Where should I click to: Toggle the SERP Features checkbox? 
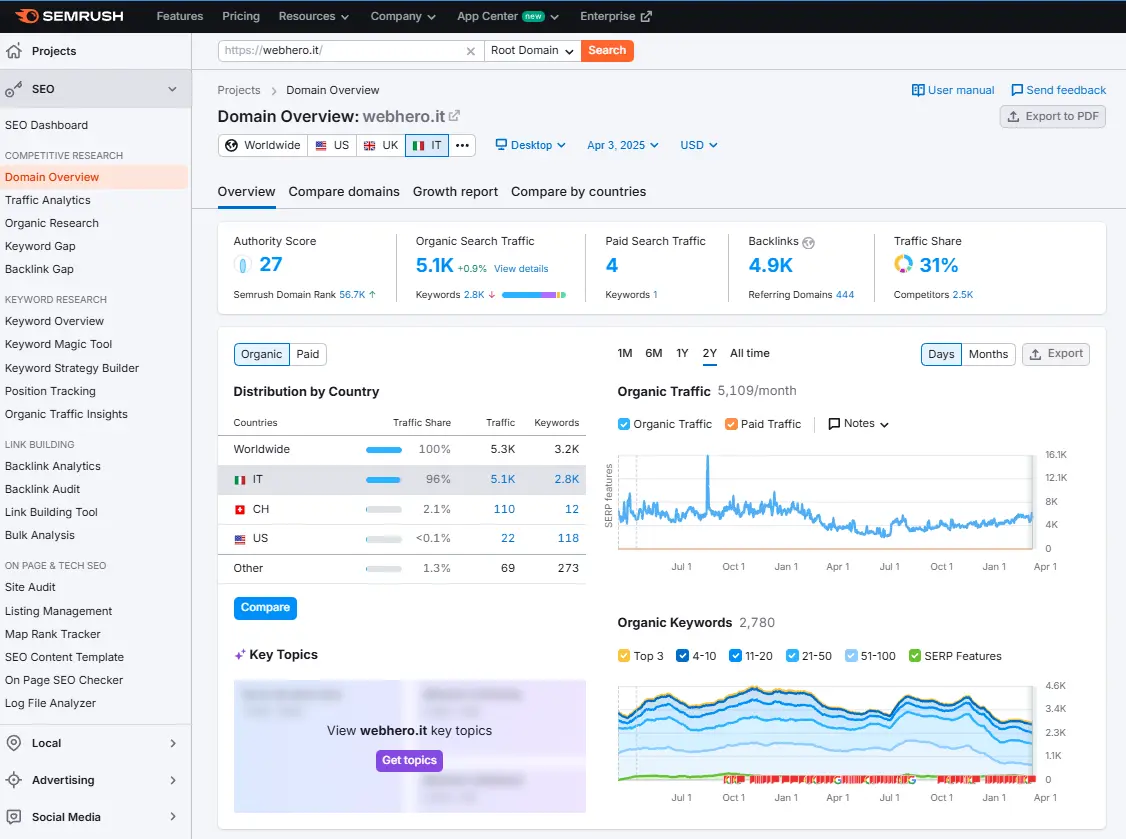pos(915,656)
